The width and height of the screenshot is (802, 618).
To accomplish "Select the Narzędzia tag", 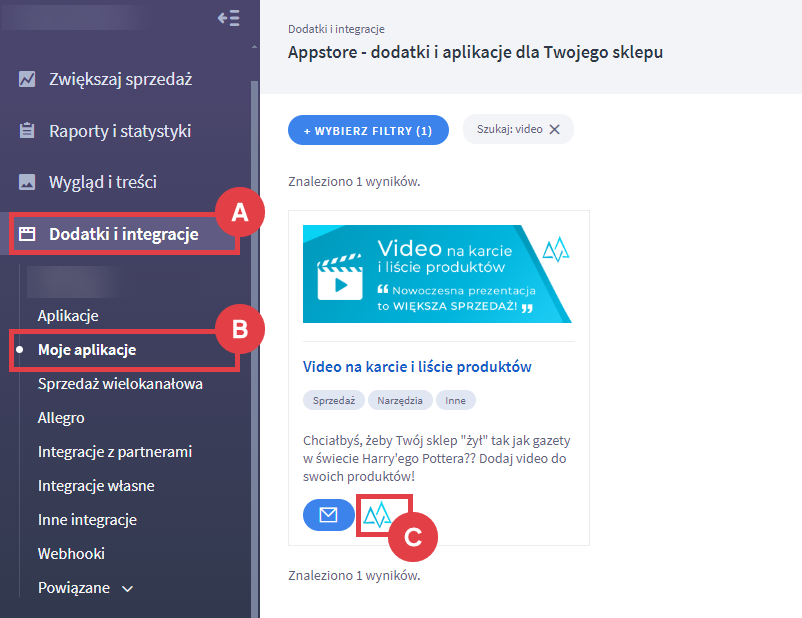I will [x=400, y=400].
